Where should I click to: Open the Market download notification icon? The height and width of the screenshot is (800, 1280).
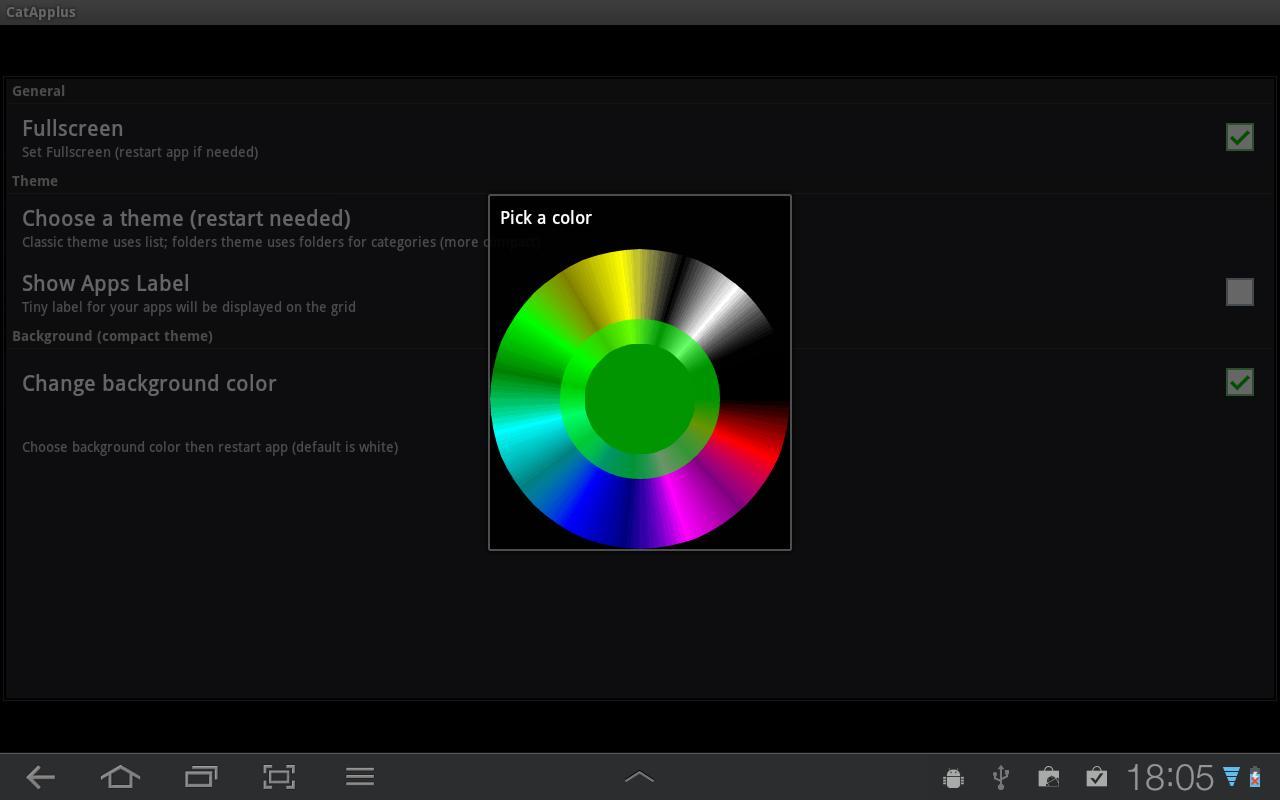pos(1048,777)
